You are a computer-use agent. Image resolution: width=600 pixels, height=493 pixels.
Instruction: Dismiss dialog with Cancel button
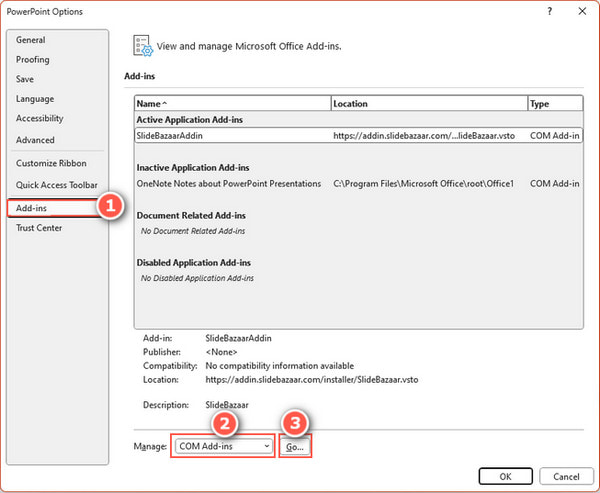(x=566, y=477)
